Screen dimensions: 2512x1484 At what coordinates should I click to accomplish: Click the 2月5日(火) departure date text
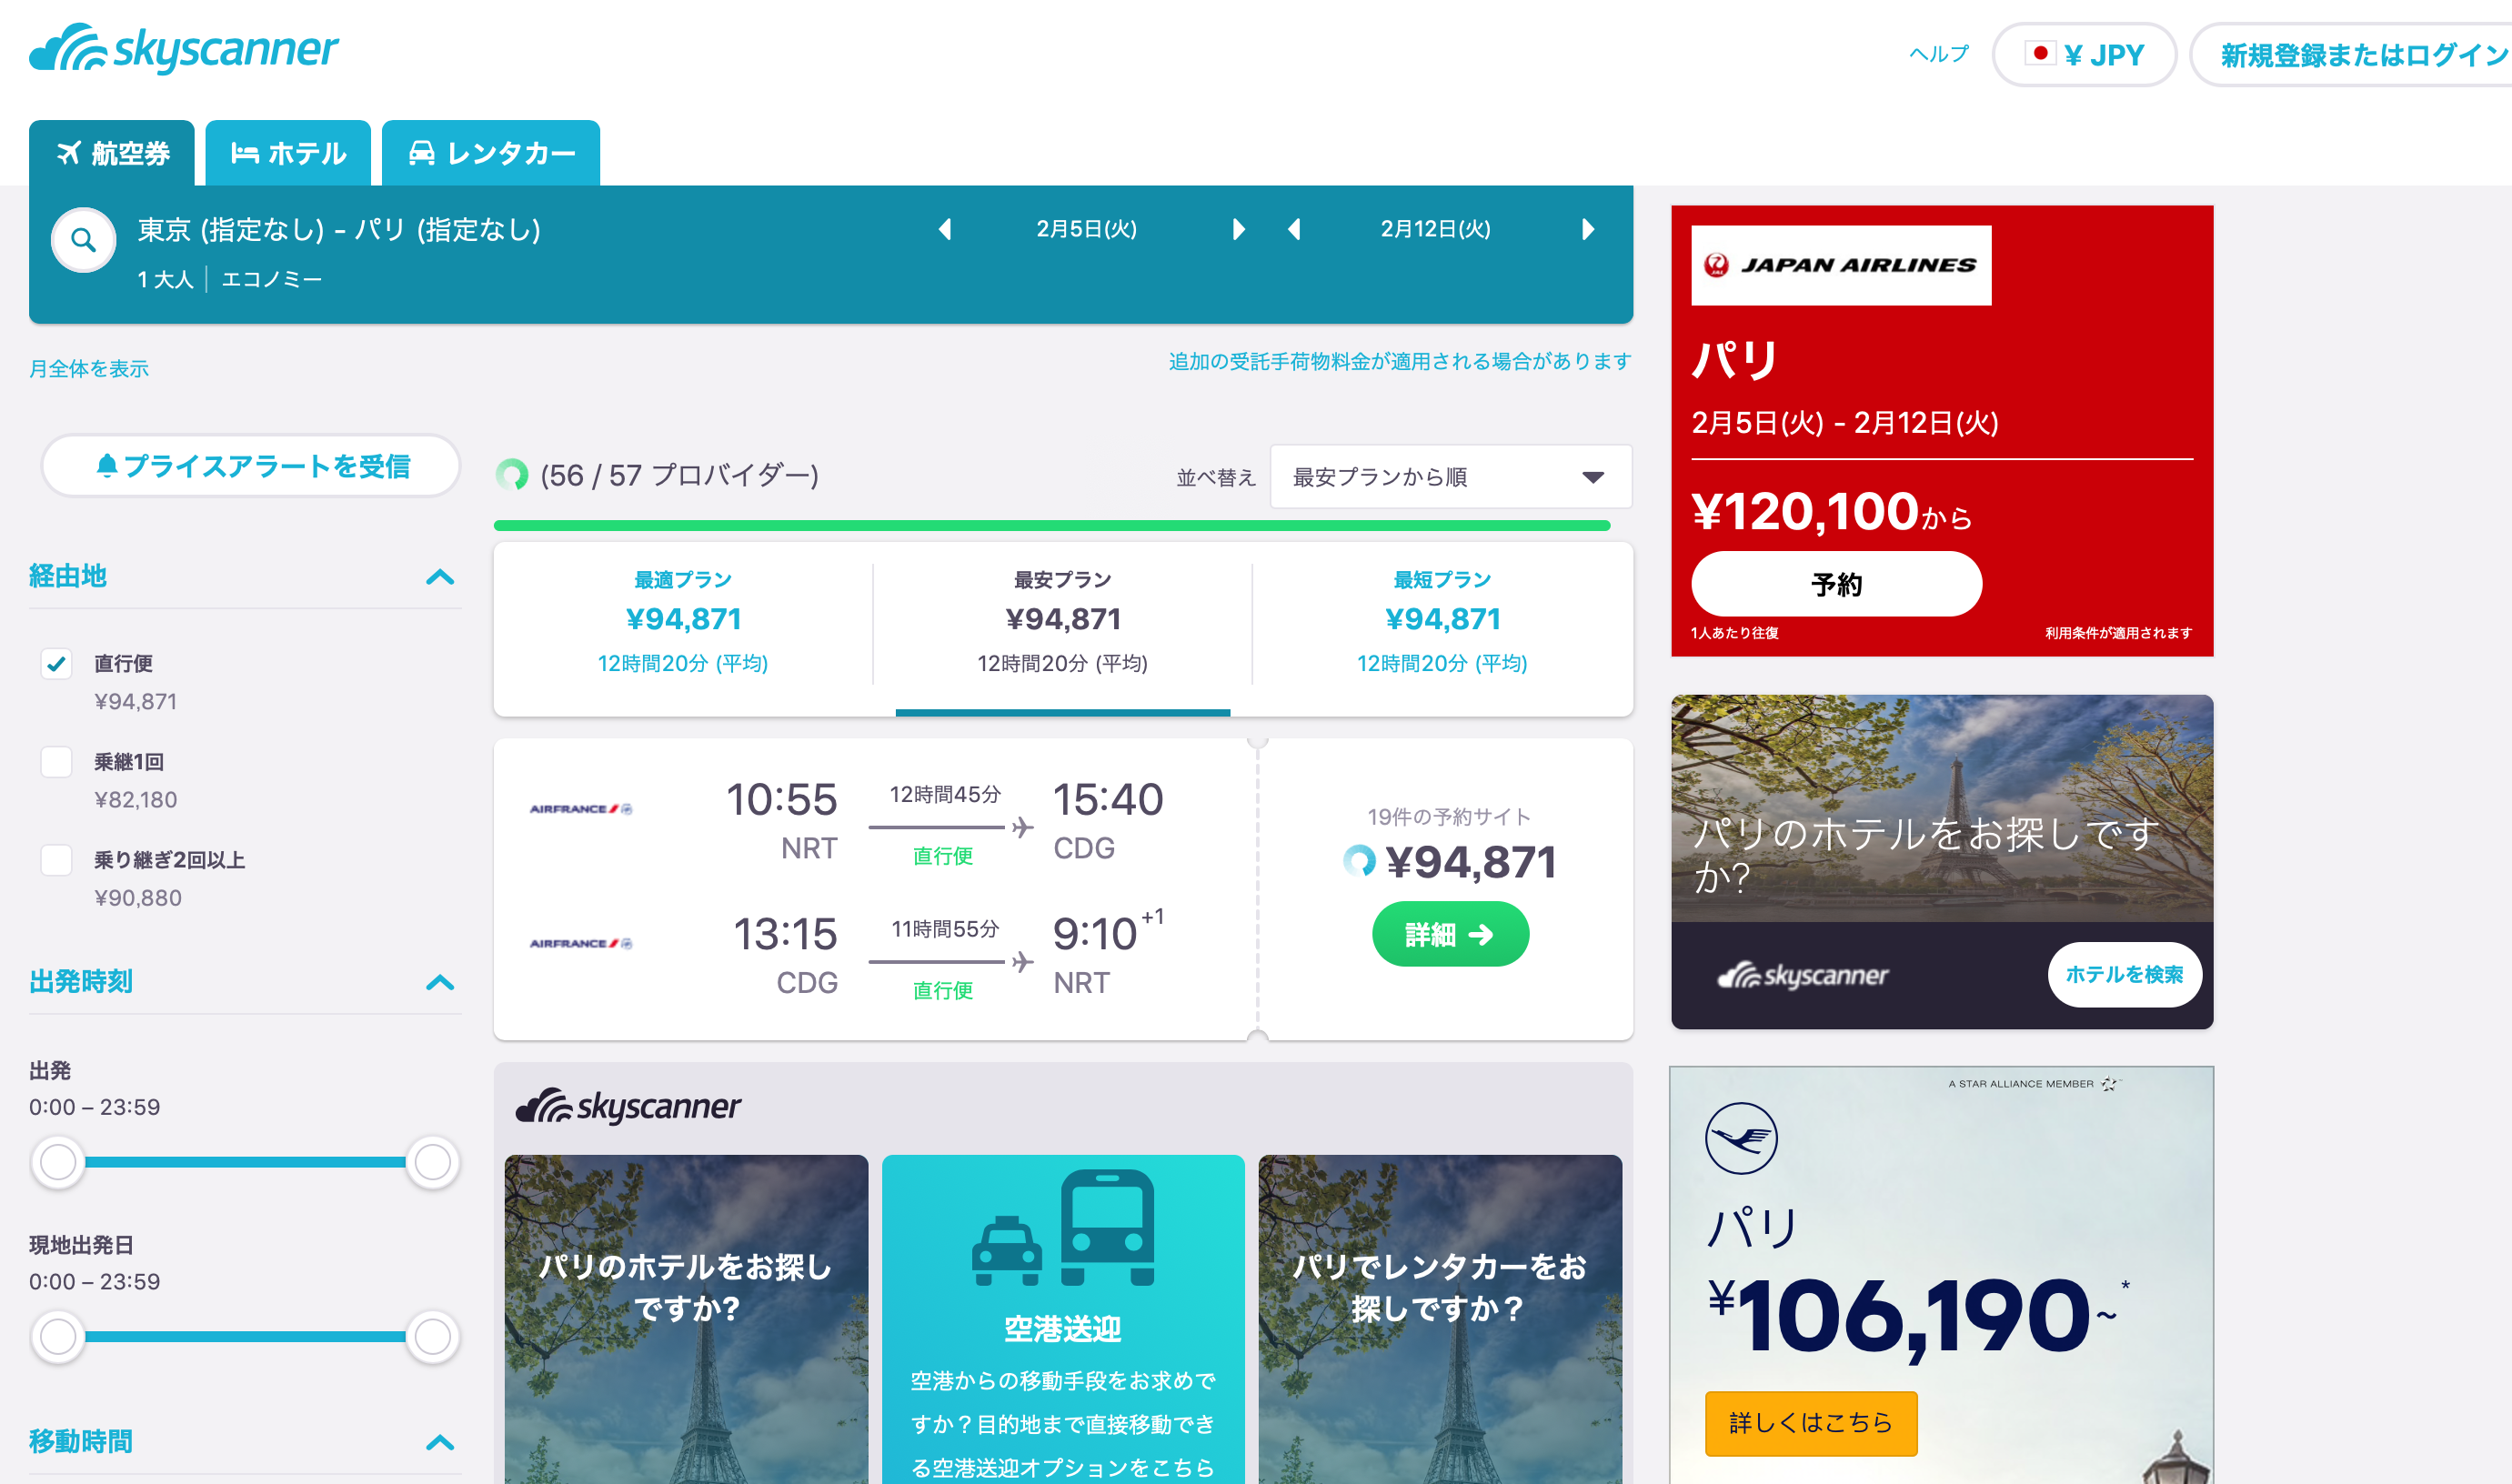[x=1086, y=229]
